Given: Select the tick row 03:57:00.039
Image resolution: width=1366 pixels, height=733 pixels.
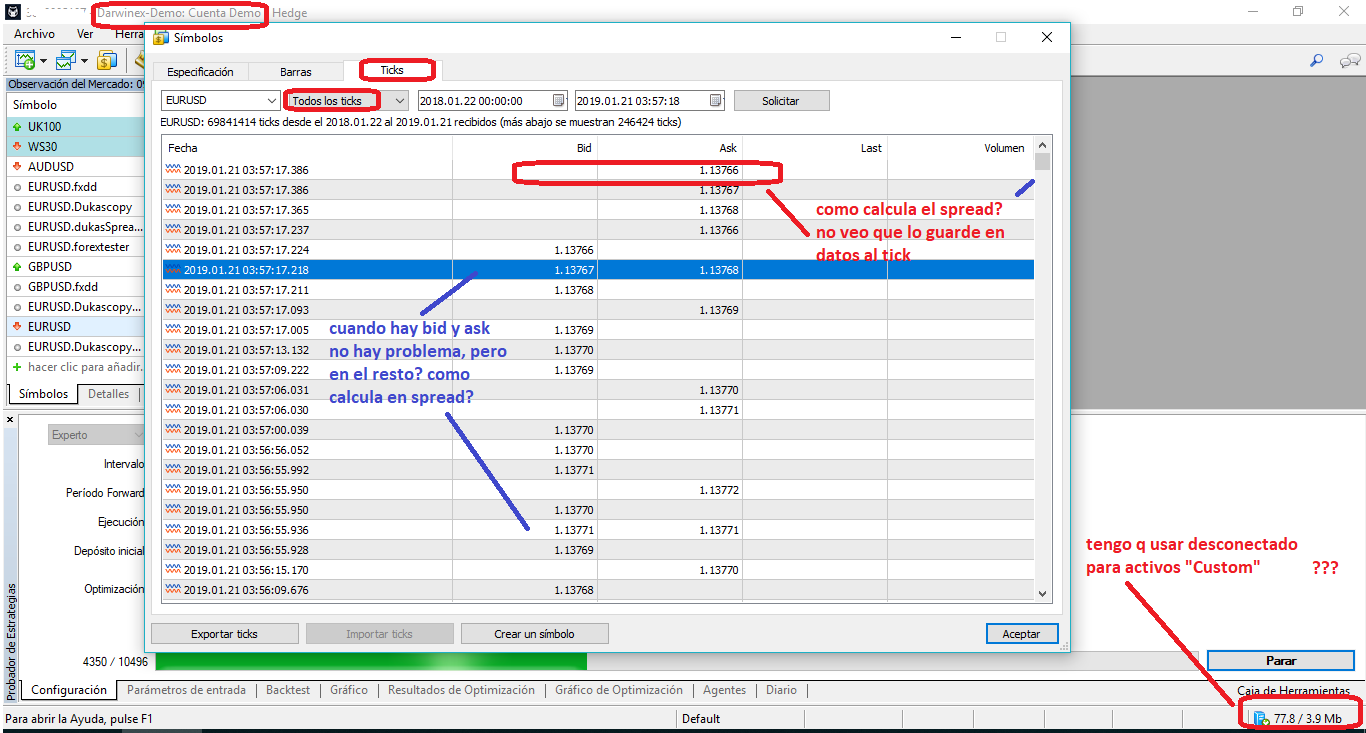Looking at the screenshot, I should 598,430.
